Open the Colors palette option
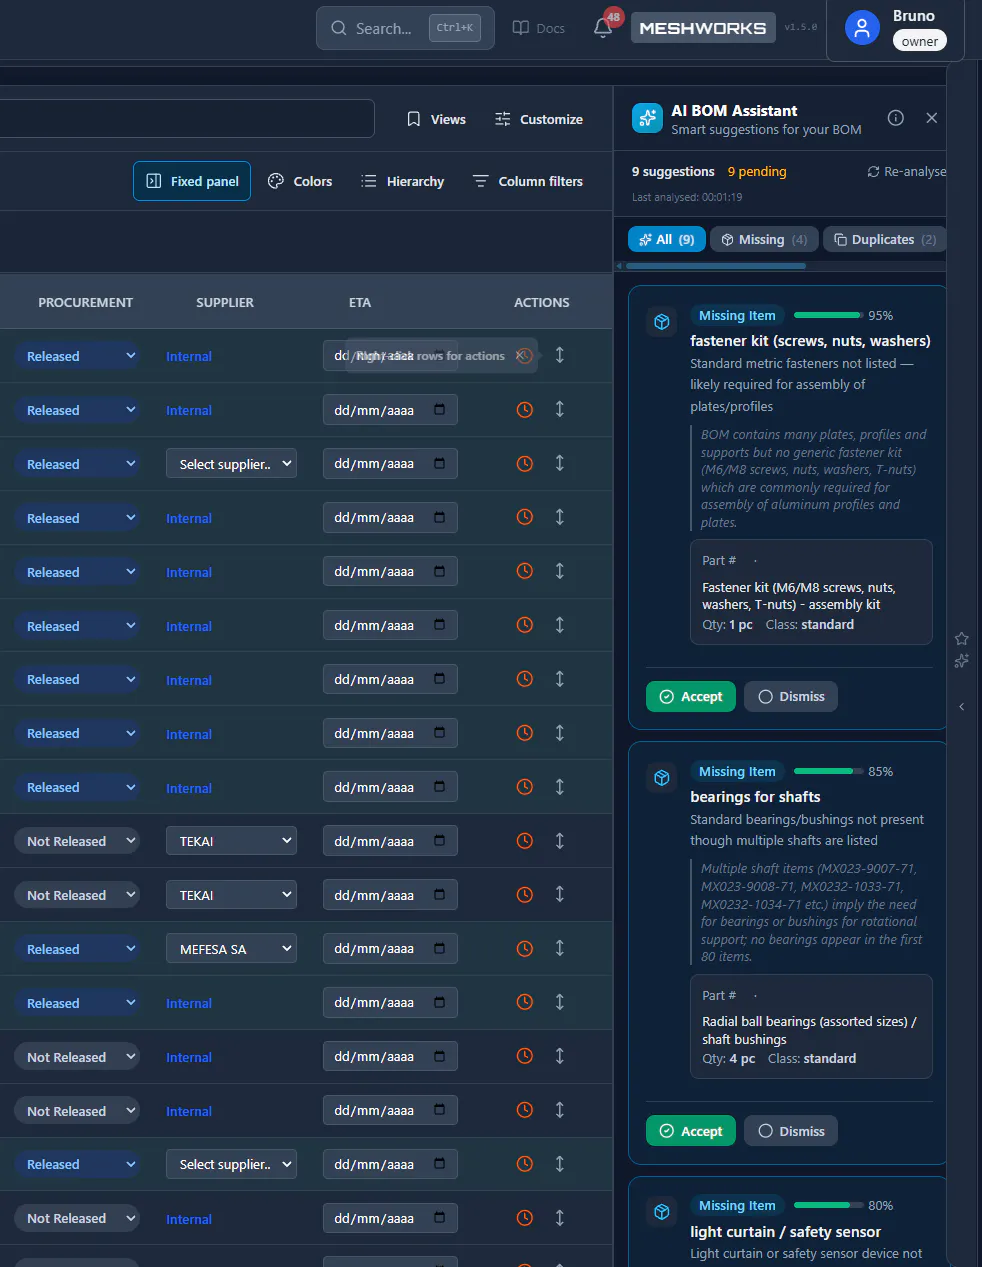Image resolution: width=982 pixels, height=1267 pixels. point(300,181)
